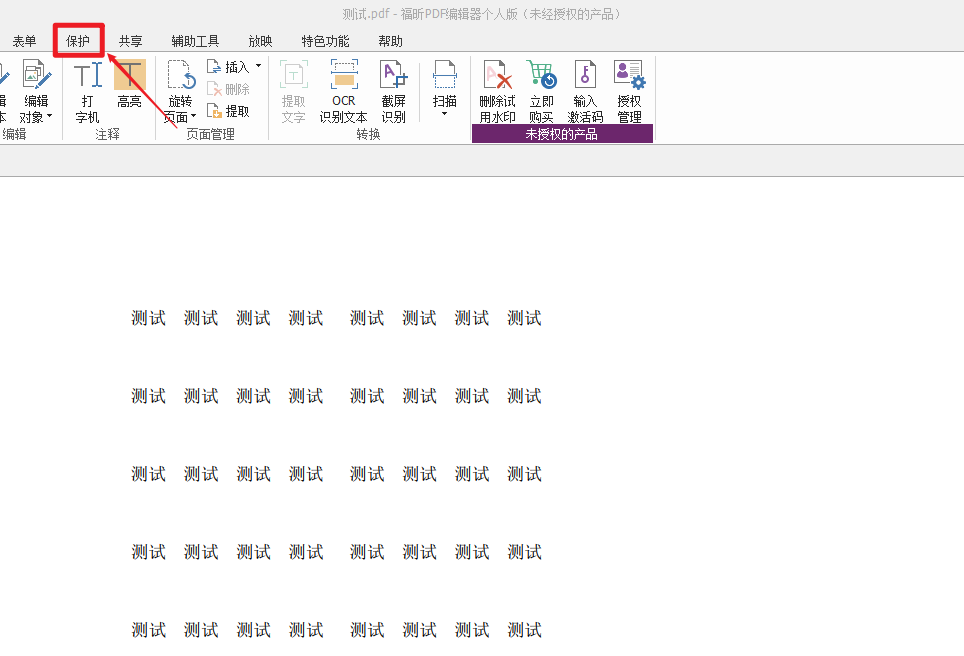Switch to the Protect (保护) ribbon tab
964x656 pixels.
77,40
